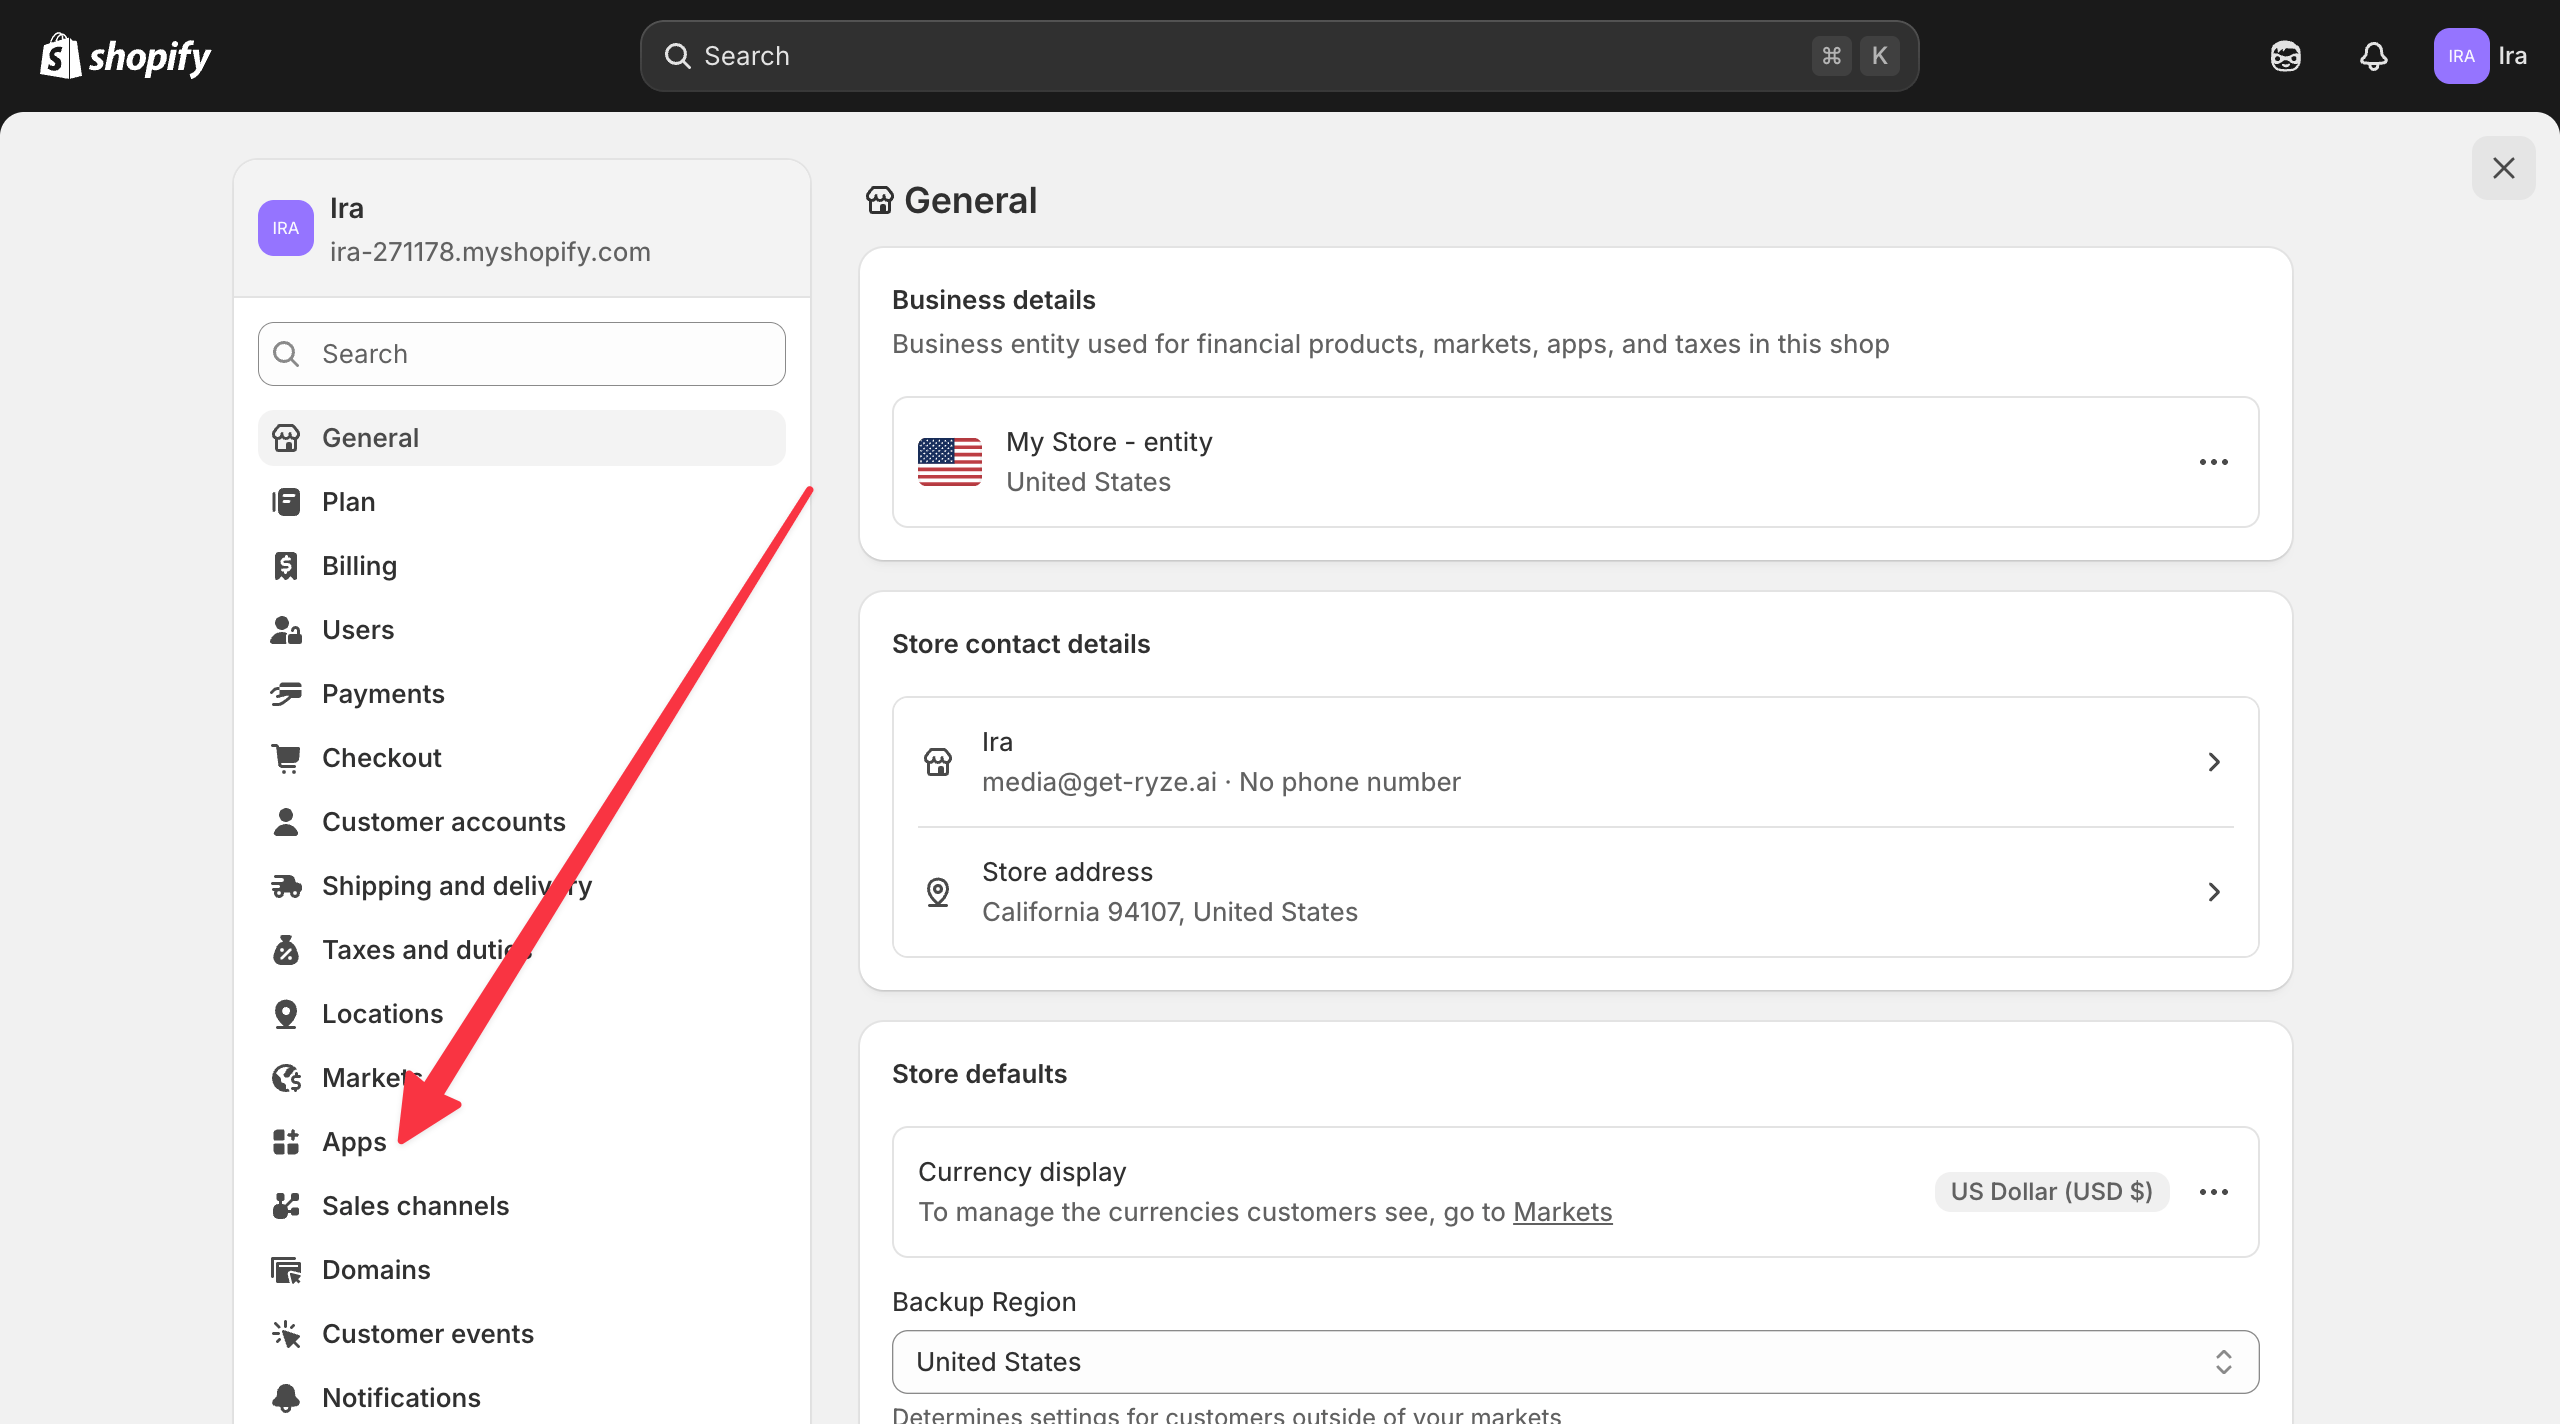Open the notifications bell
The image size is (2560, 1424).
click(x=2374, y=56)
